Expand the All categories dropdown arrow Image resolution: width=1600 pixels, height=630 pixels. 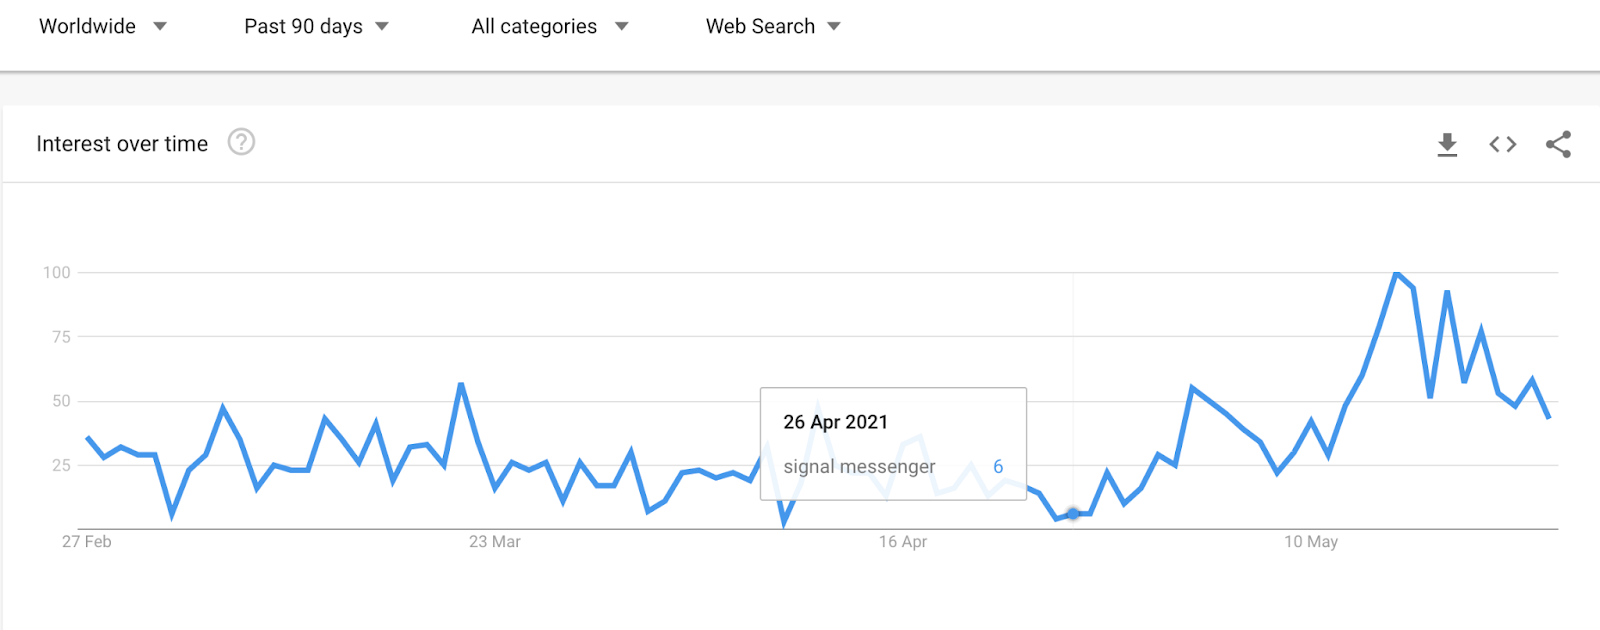(621, 27)
